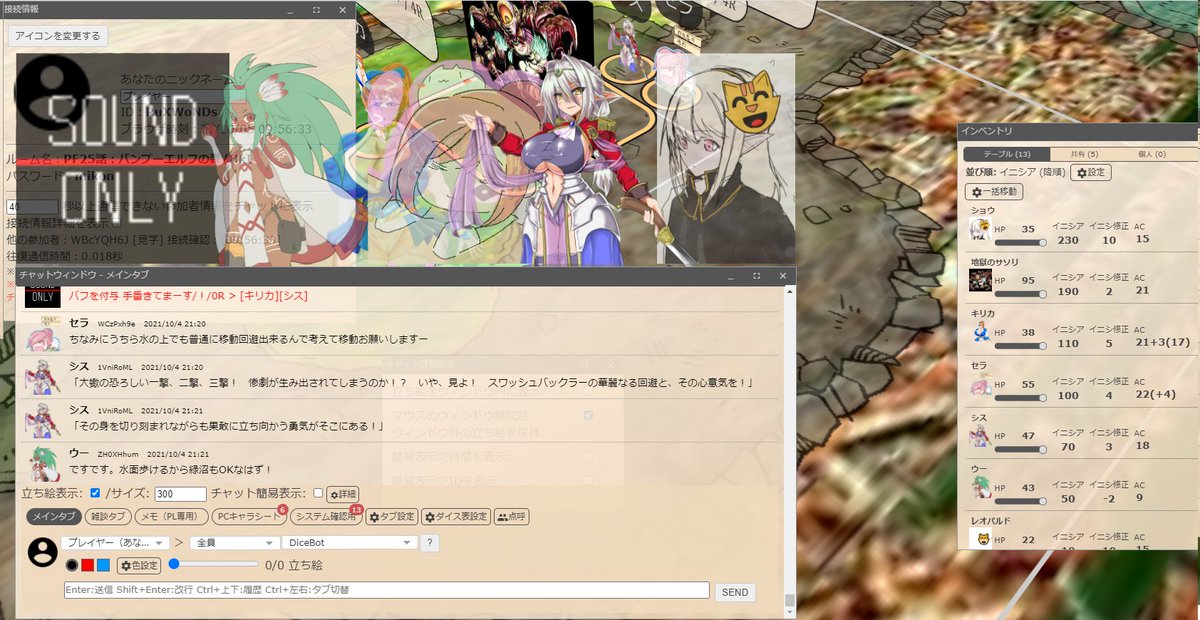Screen dimensions: 1200x620
Task: Click セラ's avatar beside her chat message
Action: click(42, 333)
